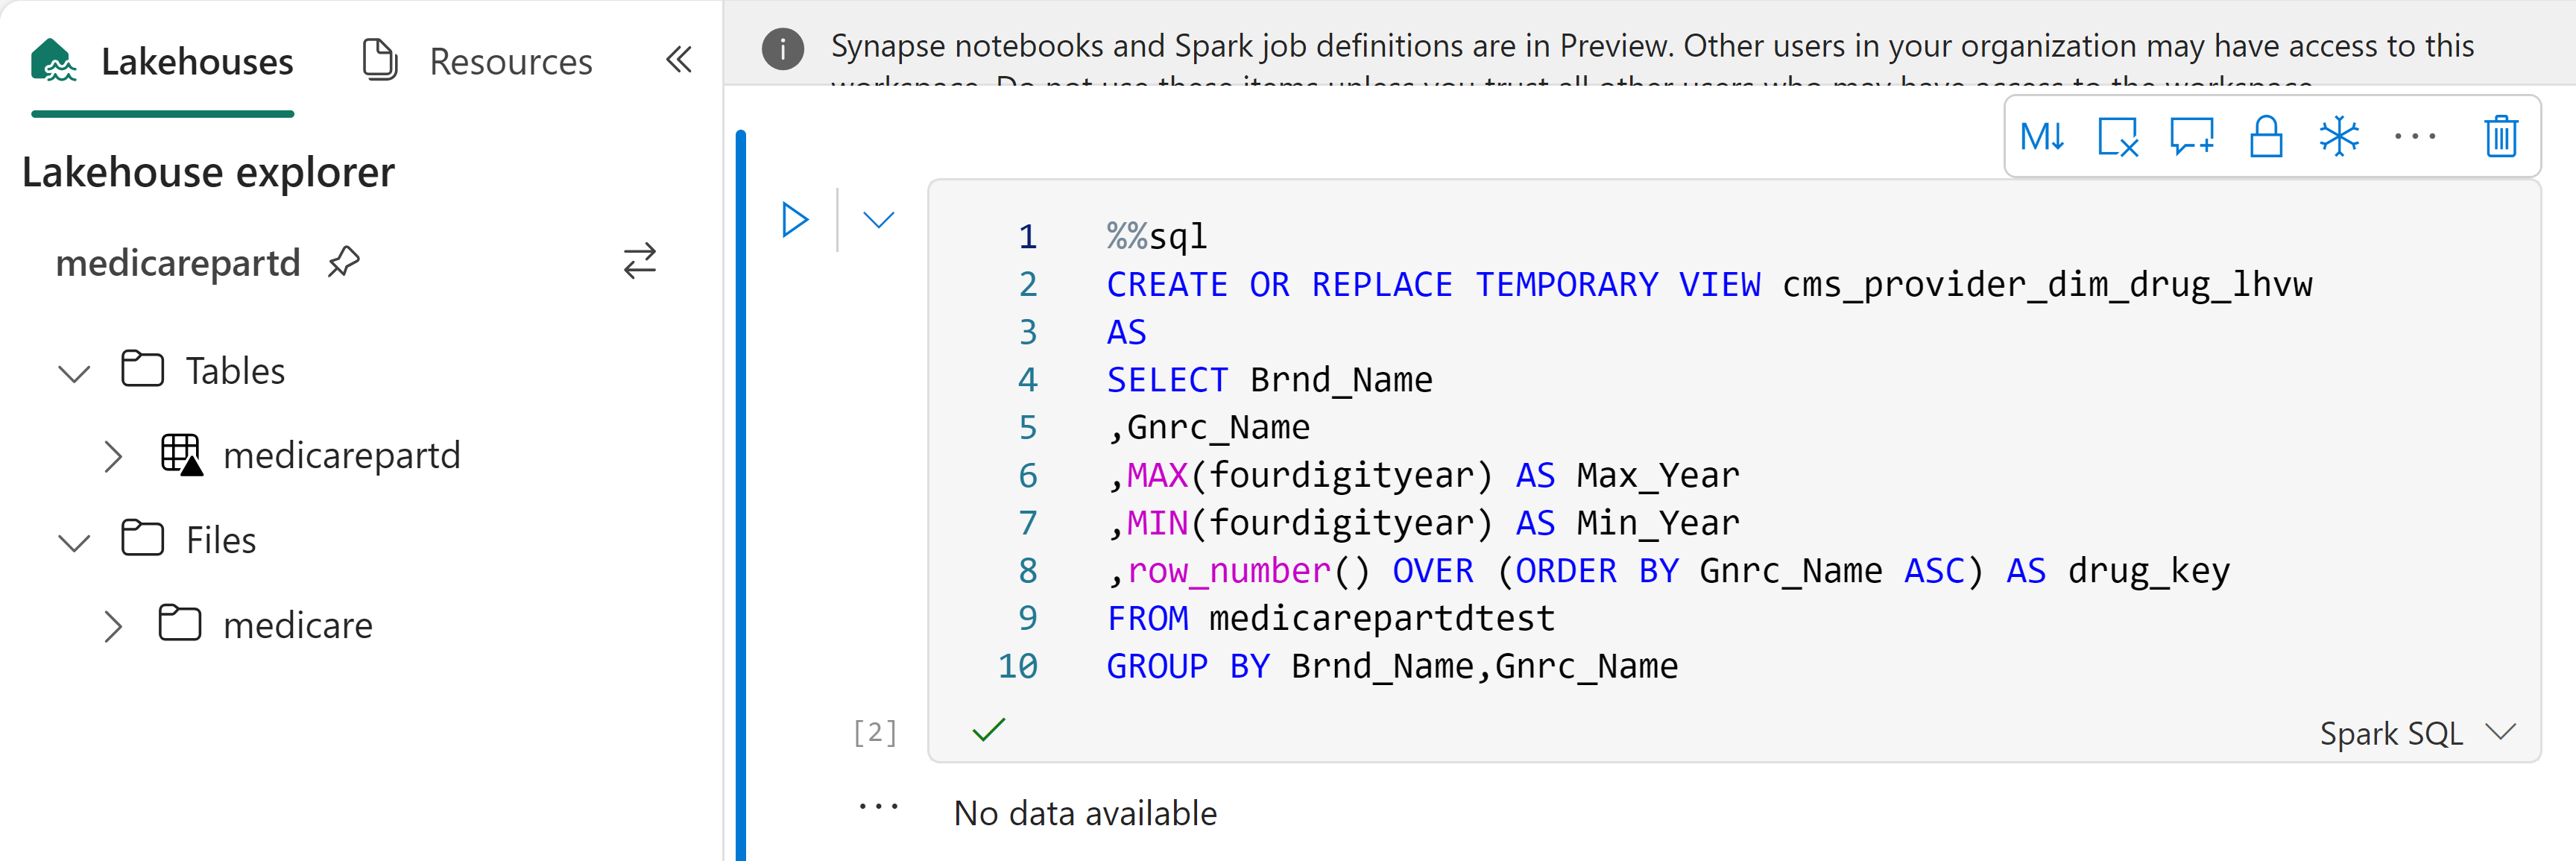The image size is (2576, 861).
Task: Clear cell output icon in toolbar
Action: pyautogui.click(x=2117, y=137)
